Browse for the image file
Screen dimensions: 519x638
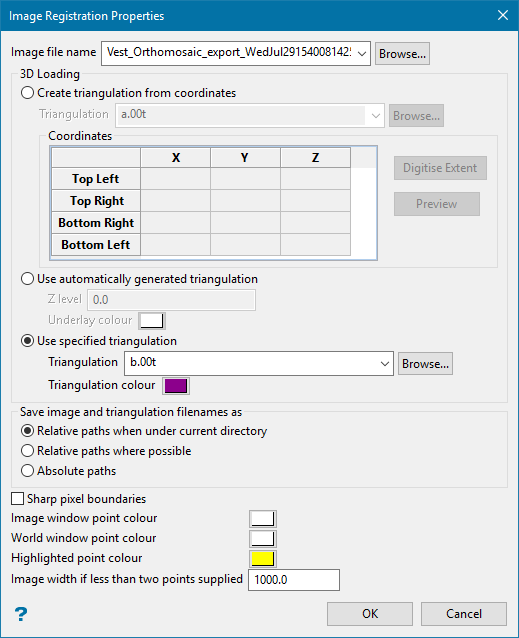(402, 54)
